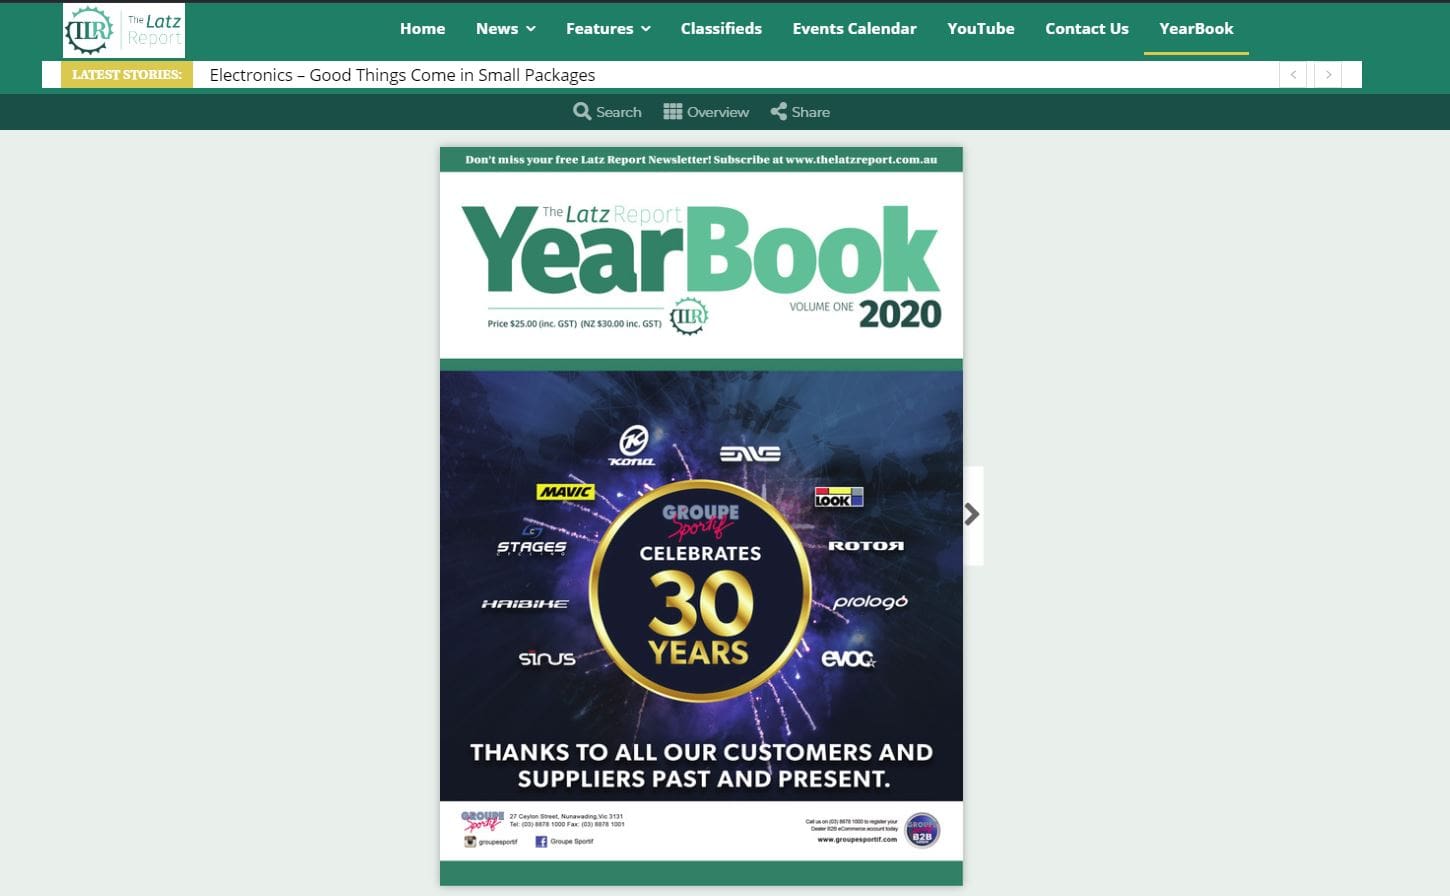Screen dimensions: 1450x896
Task: Click the Stages logo on the cover
Action: click(x=531, y=542)
